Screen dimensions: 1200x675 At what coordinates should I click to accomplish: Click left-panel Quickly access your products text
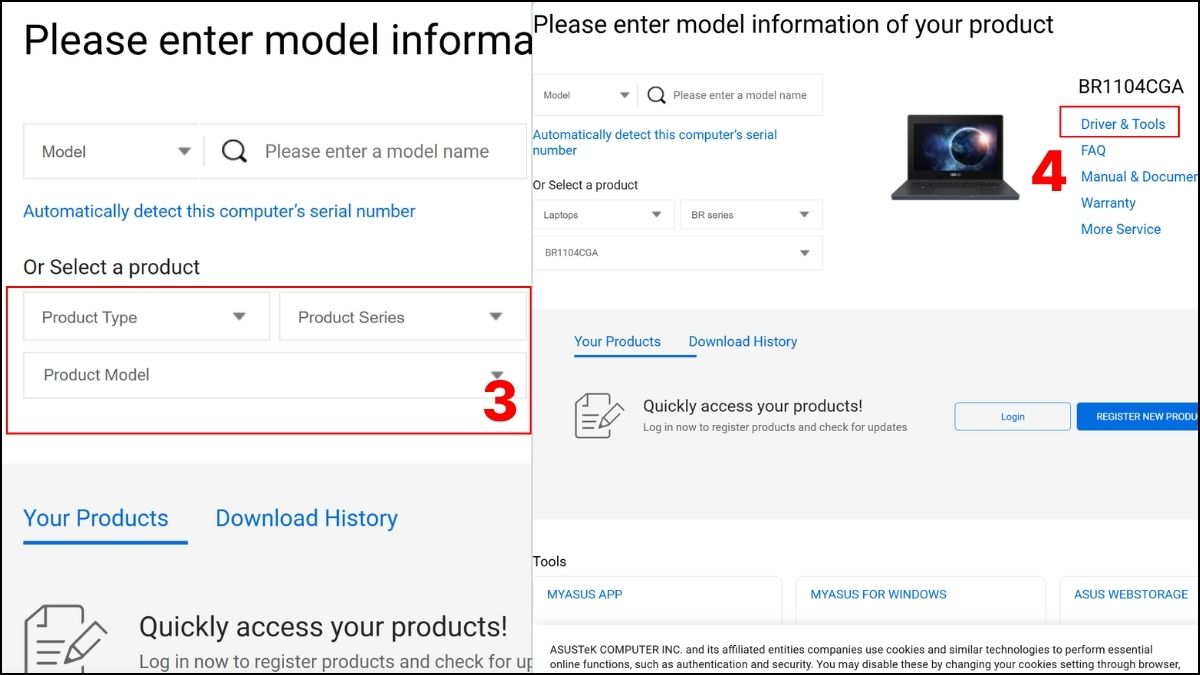(x=323, y=627)
